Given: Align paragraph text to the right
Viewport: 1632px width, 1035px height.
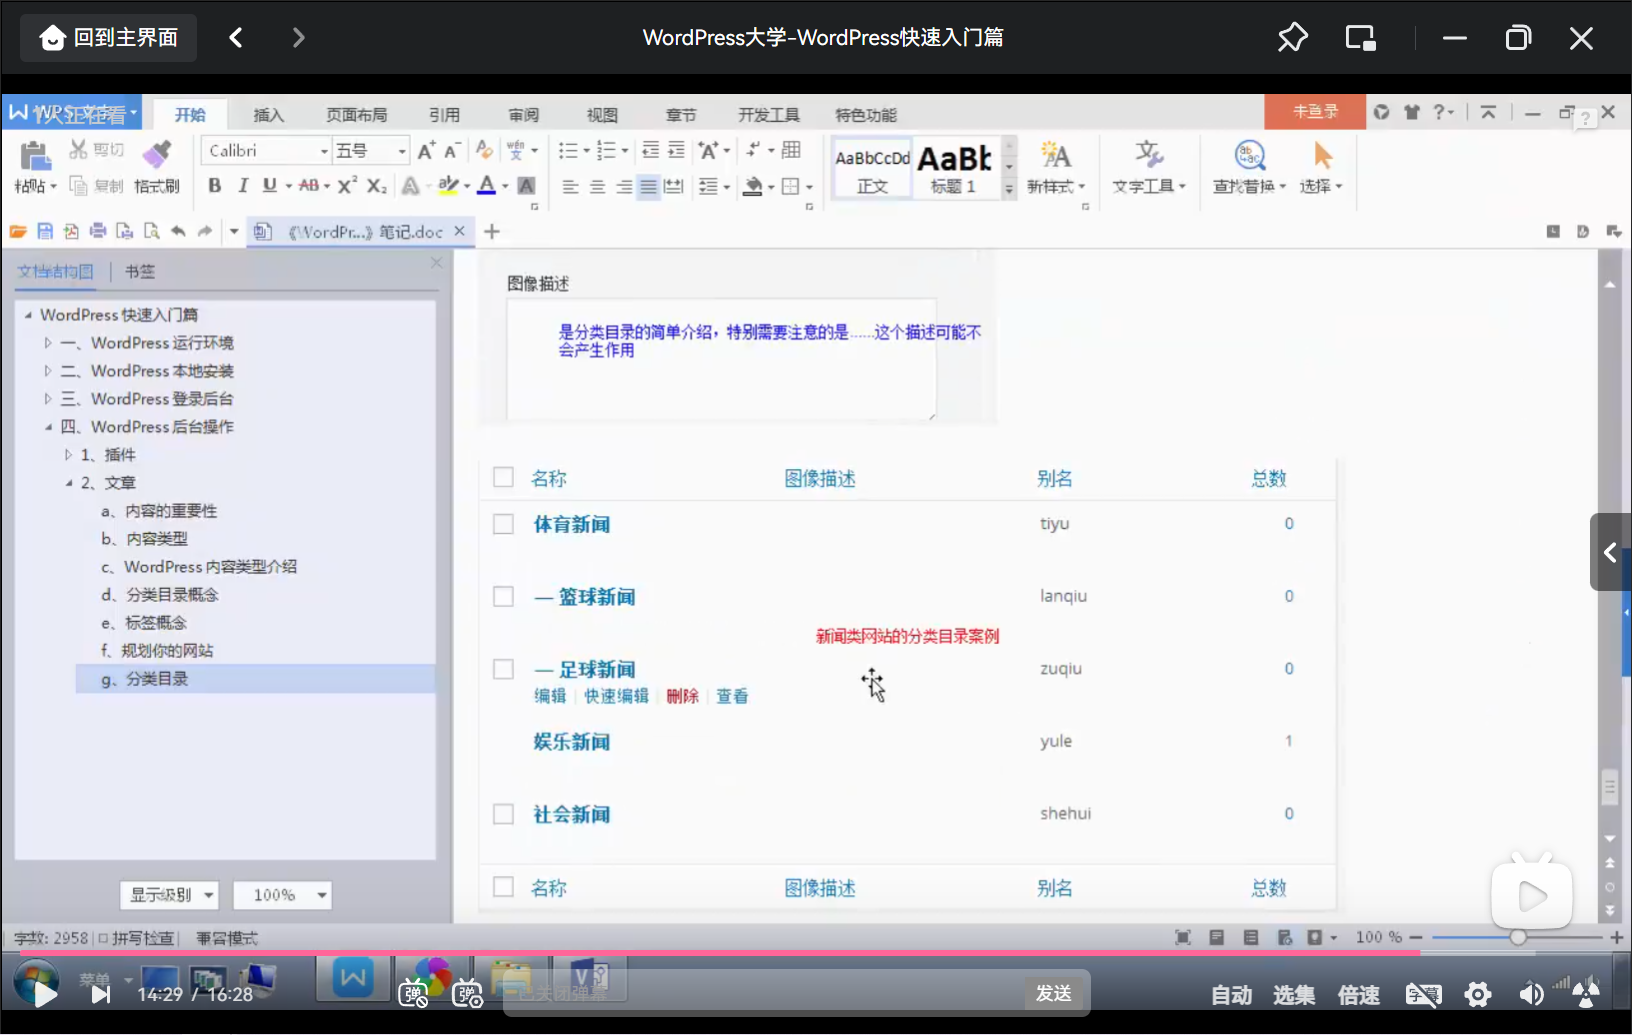Looking at the screenshot, I should pyautogui.click(x=623, y=186).
